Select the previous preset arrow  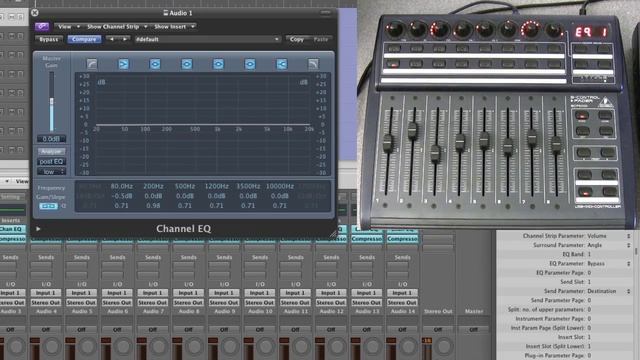coord(112,39)
